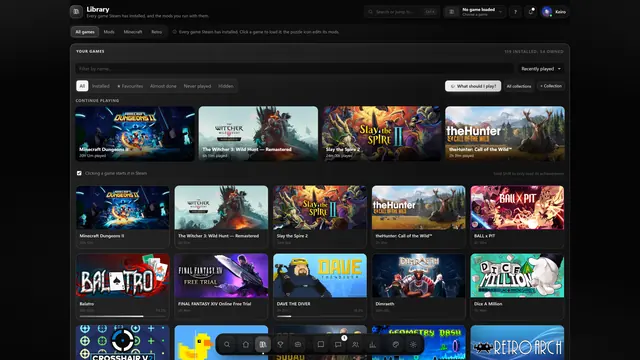Select the Crosshair V2 card
This screenshot has height=360, width=640.
[122, 342]
